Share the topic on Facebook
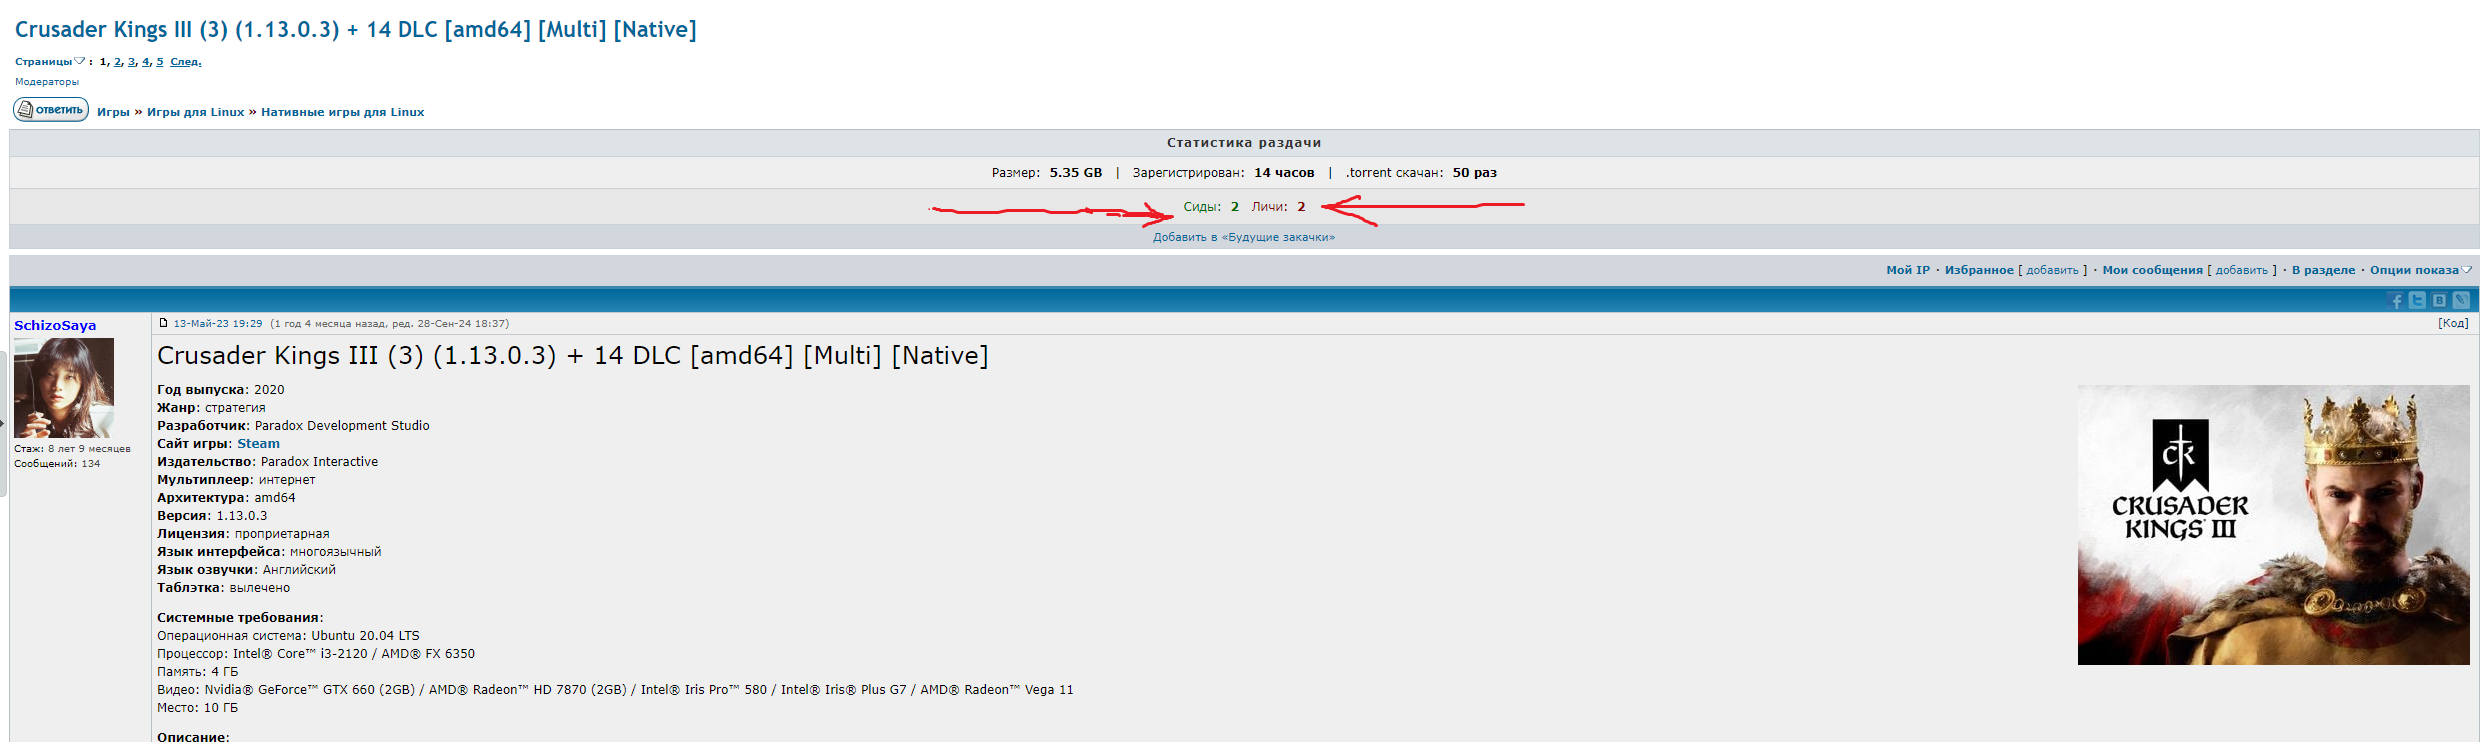2485x742 pixels. (x=2396, y=301)
